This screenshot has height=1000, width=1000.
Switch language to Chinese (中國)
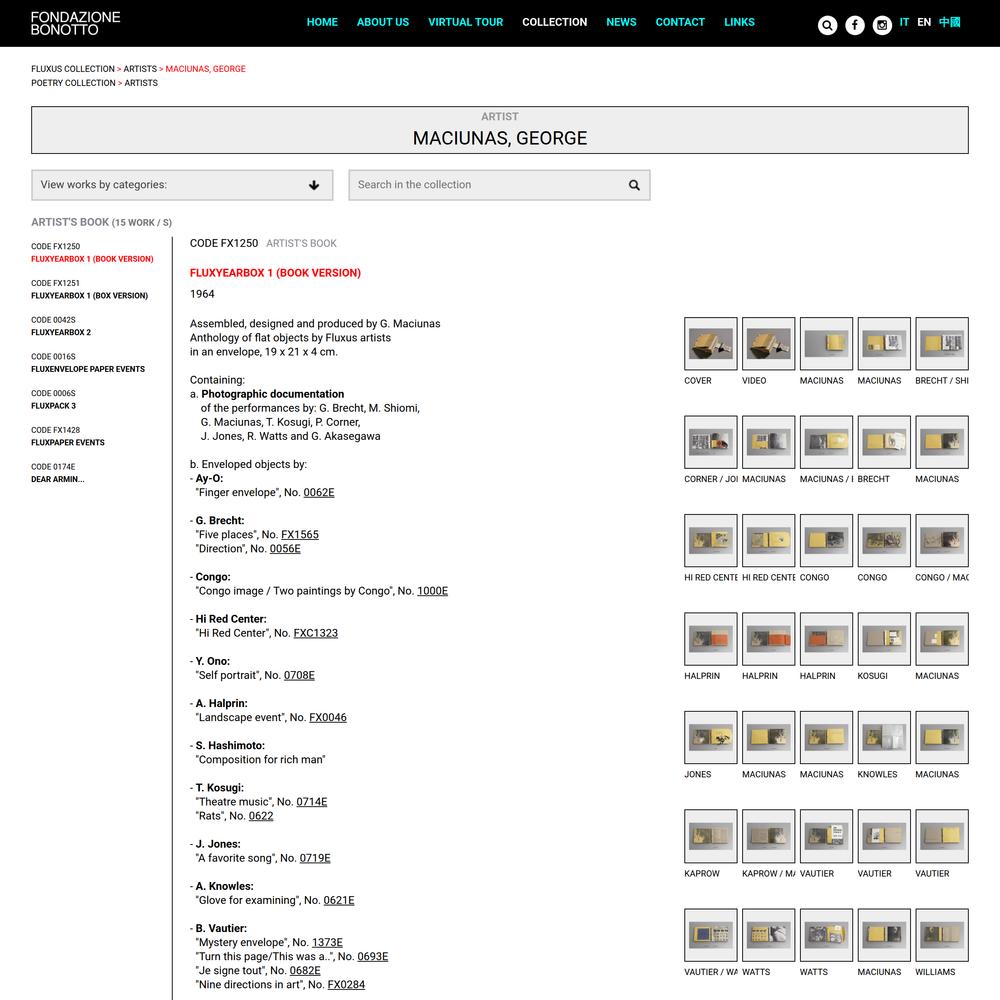click(950, 22)
